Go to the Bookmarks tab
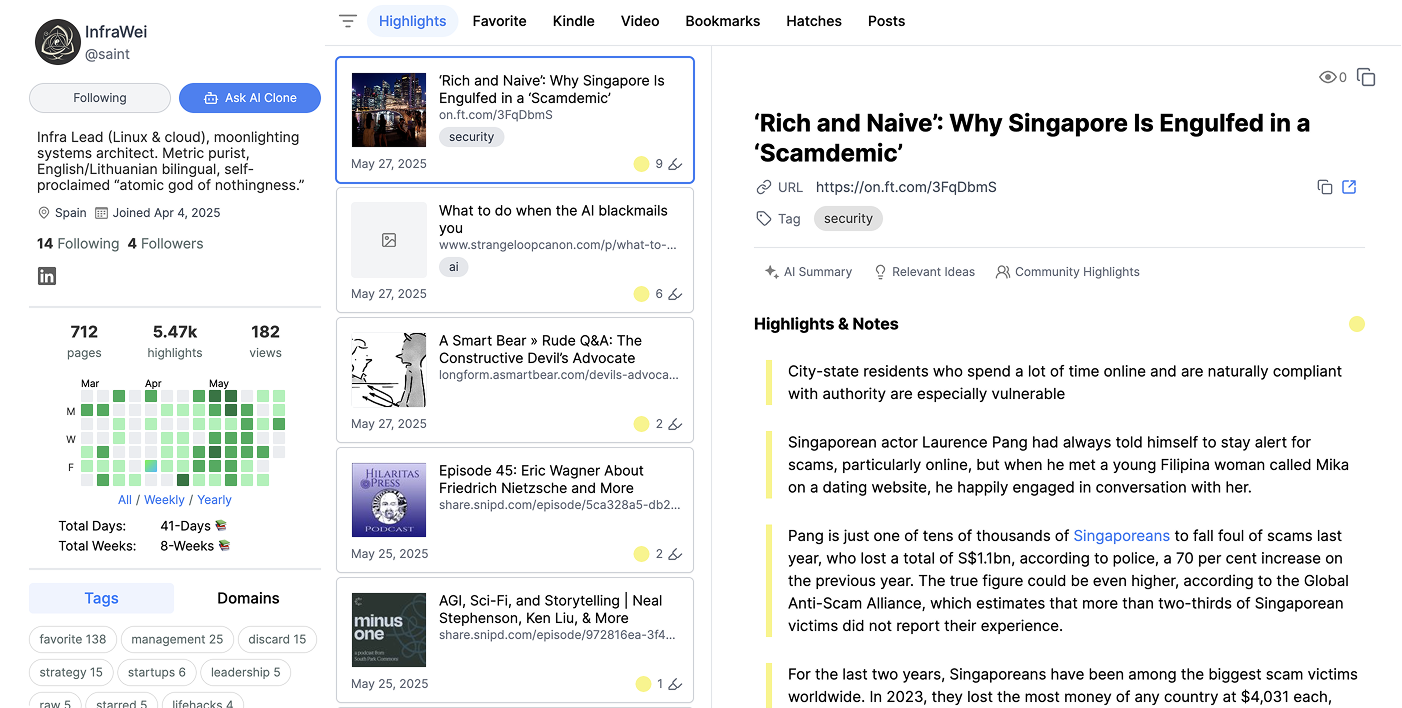1402x708 pixels. 723,21
